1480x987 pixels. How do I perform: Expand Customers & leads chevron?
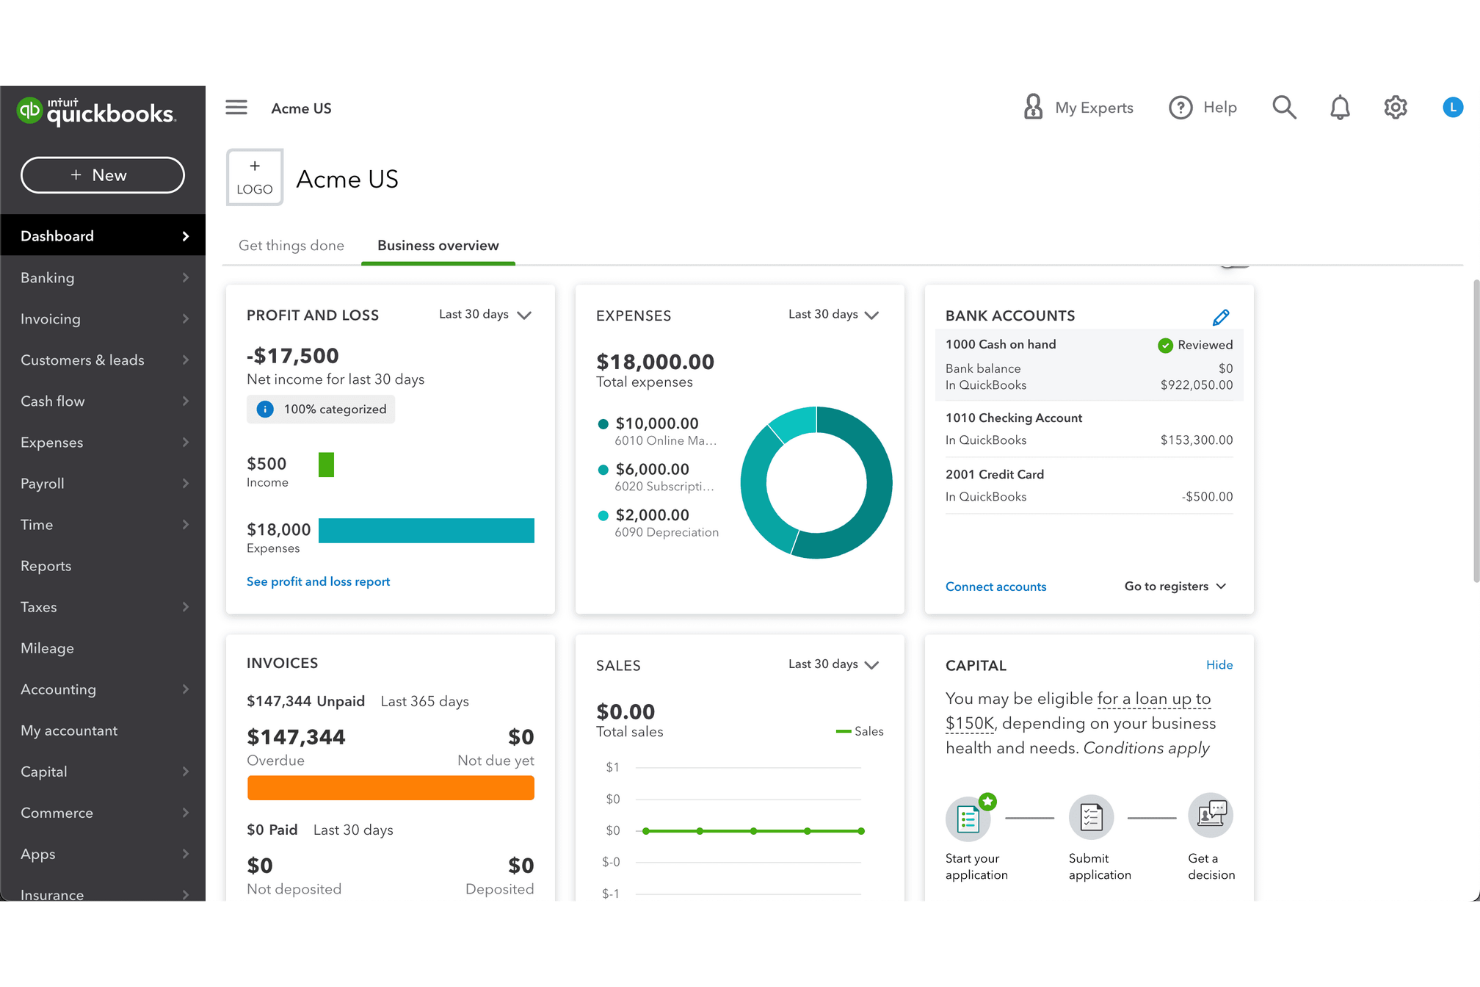185,360
